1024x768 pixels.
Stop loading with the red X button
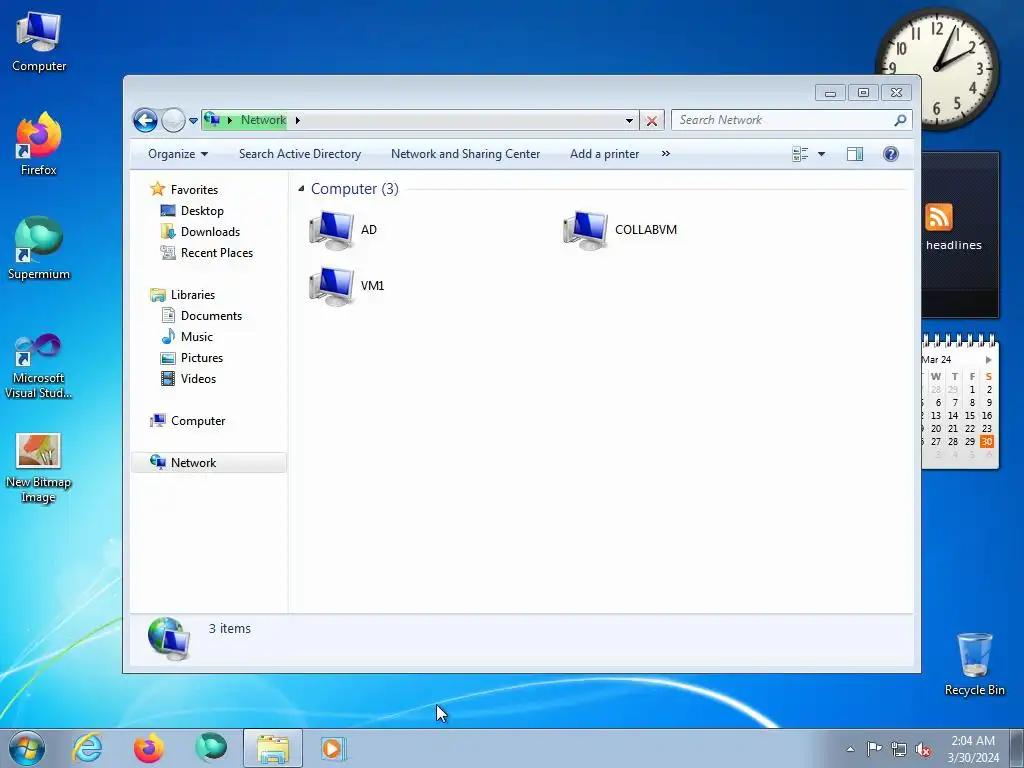pos(652,121)
